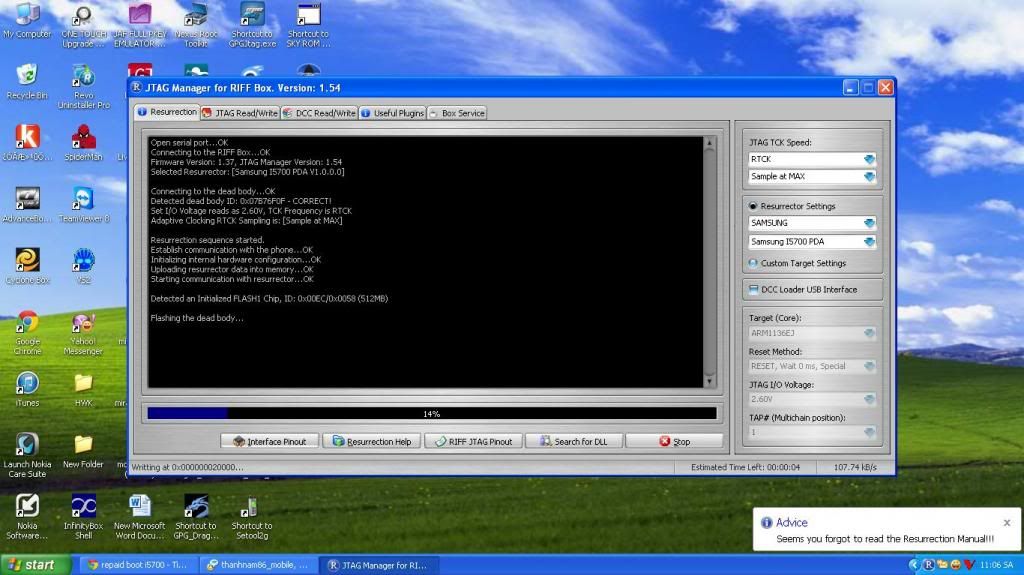Image resolution: width=1024 pixels, height=575 pixels.
Task: Switch to repaid boot i5700 Chrome taskbar item
Action: (139, 565)
